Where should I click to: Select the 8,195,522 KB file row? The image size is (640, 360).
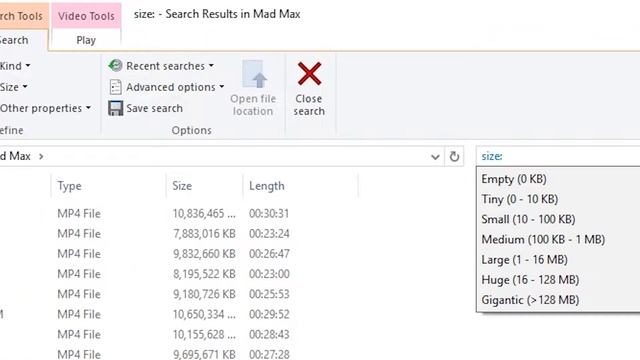coord(179,274)
